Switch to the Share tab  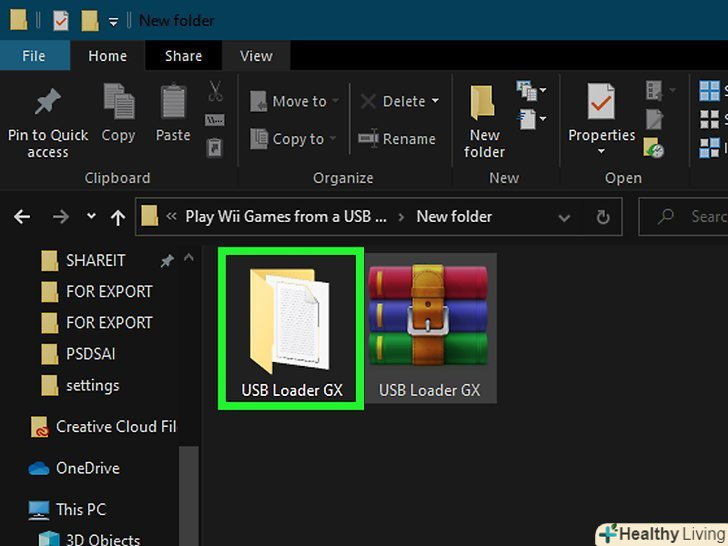(183, 56)
